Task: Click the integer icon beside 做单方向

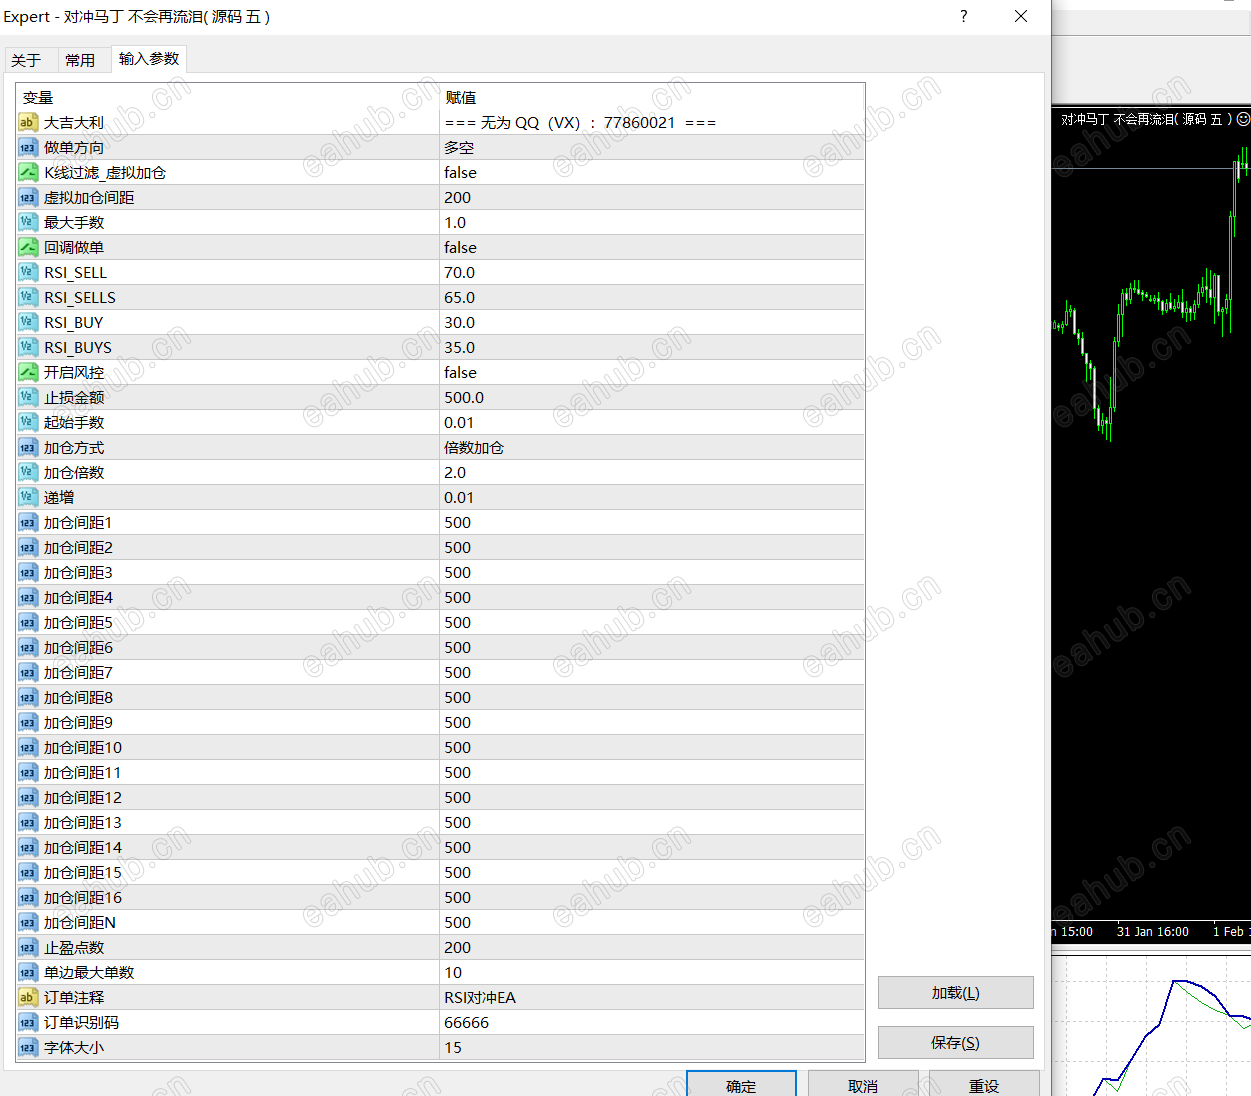Action: (x=28, y=147)
